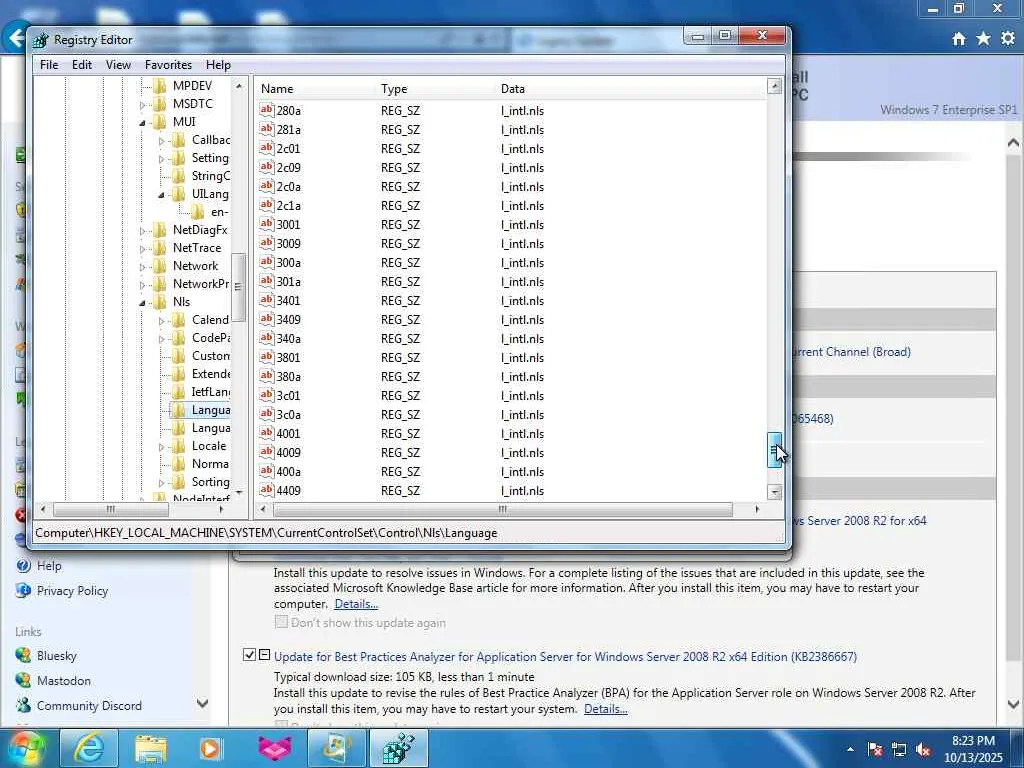Click the string value icon for 3001
The width and height of the screenshot is (1024, 768).
click(266, 224)
